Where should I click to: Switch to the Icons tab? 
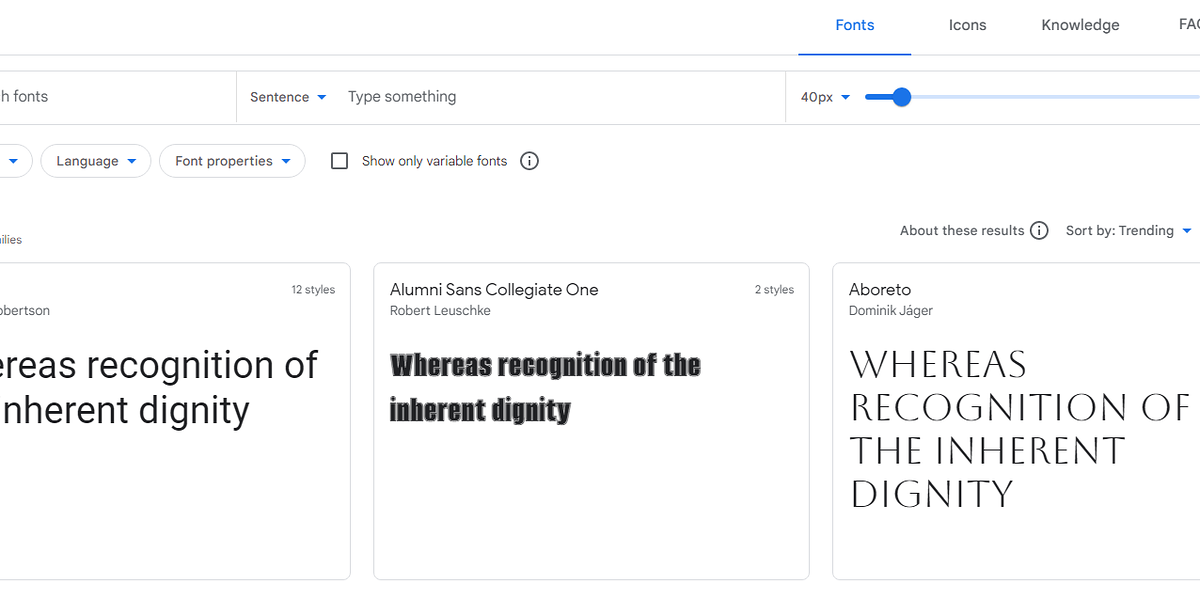[967, 26]
